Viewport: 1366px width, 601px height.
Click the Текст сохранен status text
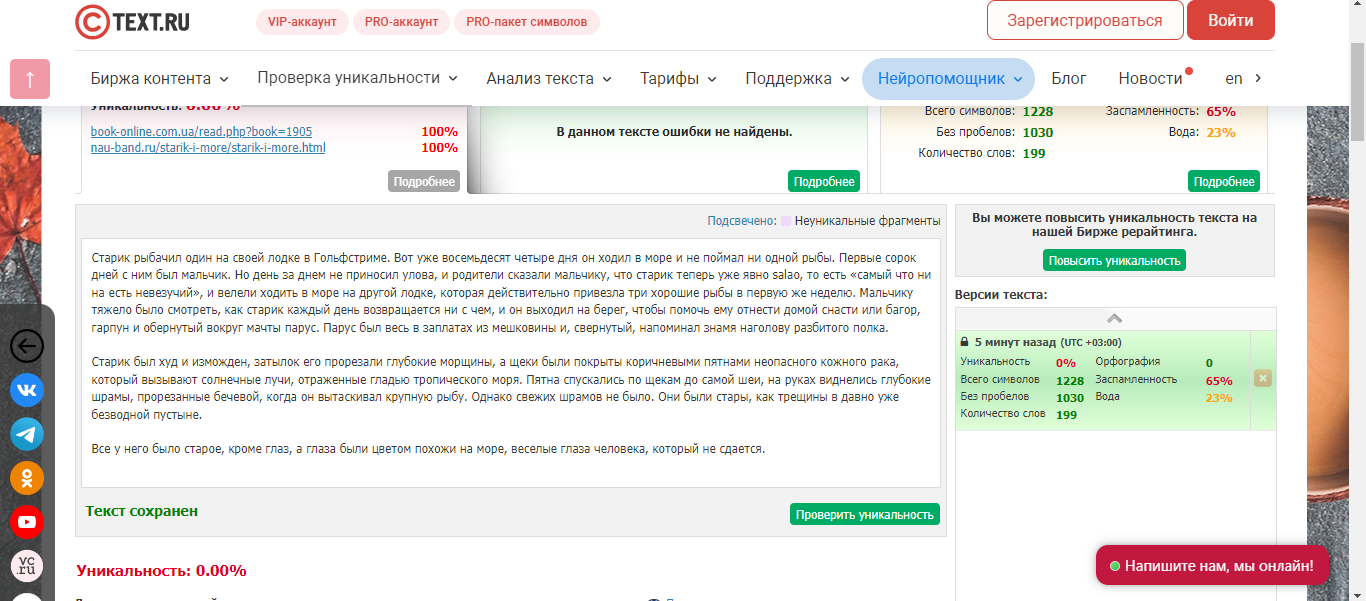click(142, 511)
